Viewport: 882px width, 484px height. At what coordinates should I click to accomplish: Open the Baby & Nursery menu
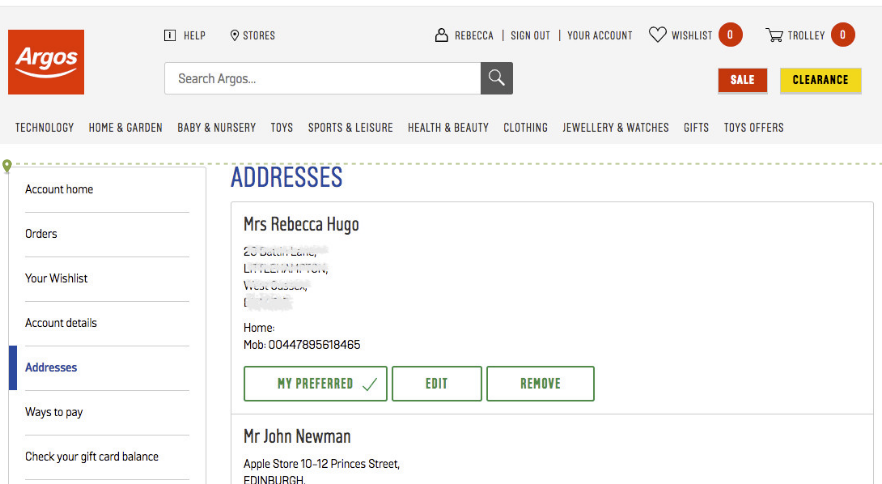(x=217, y=128)
